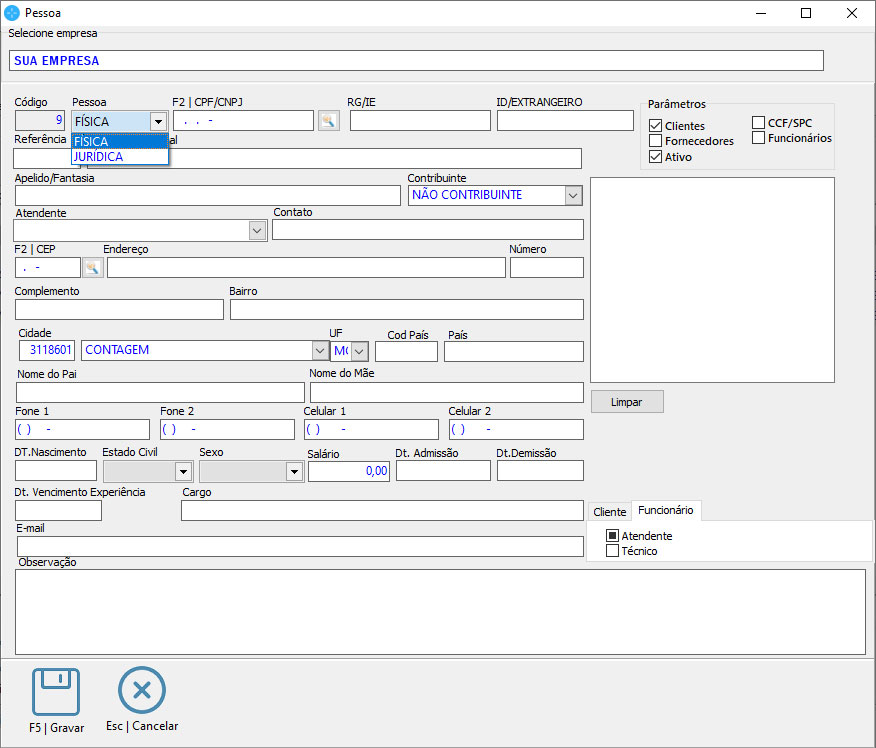The image size is (876, 748).
Task: Enable the Fornecedores checkbox
Action: pos(656,141)
